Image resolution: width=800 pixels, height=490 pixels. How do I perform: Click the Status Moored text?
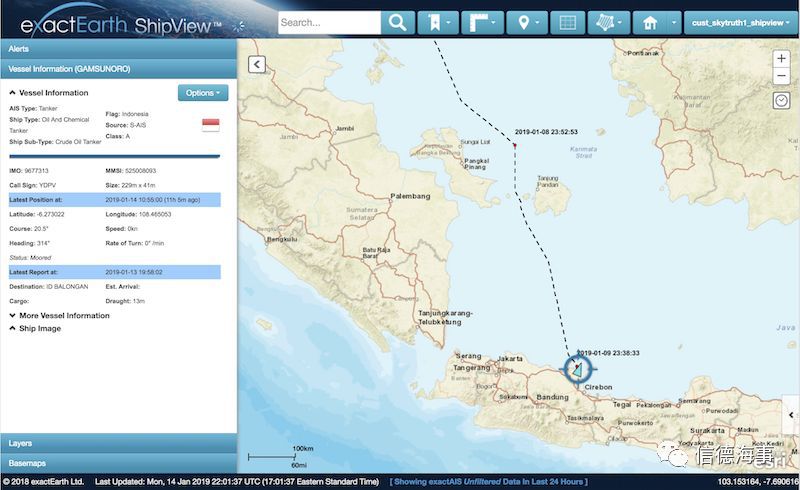pos(30,258)
